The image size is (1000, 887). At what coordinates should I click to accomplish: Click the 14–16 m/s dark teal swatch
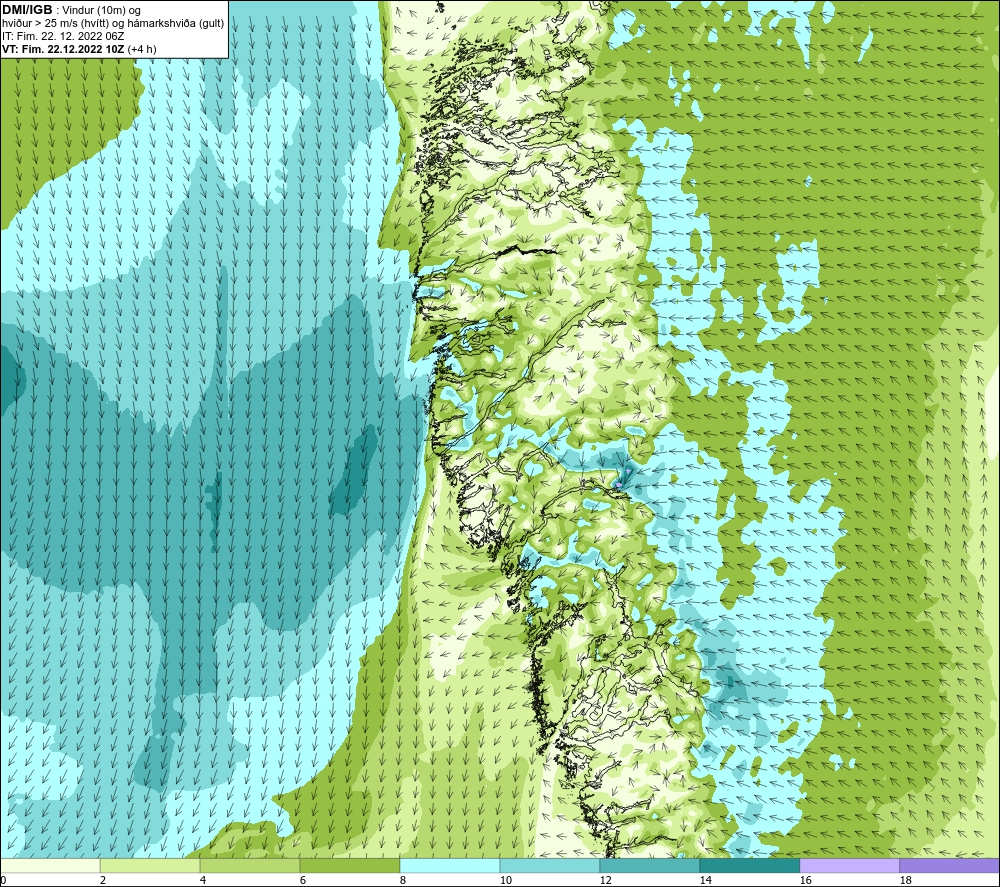point(749,865)
